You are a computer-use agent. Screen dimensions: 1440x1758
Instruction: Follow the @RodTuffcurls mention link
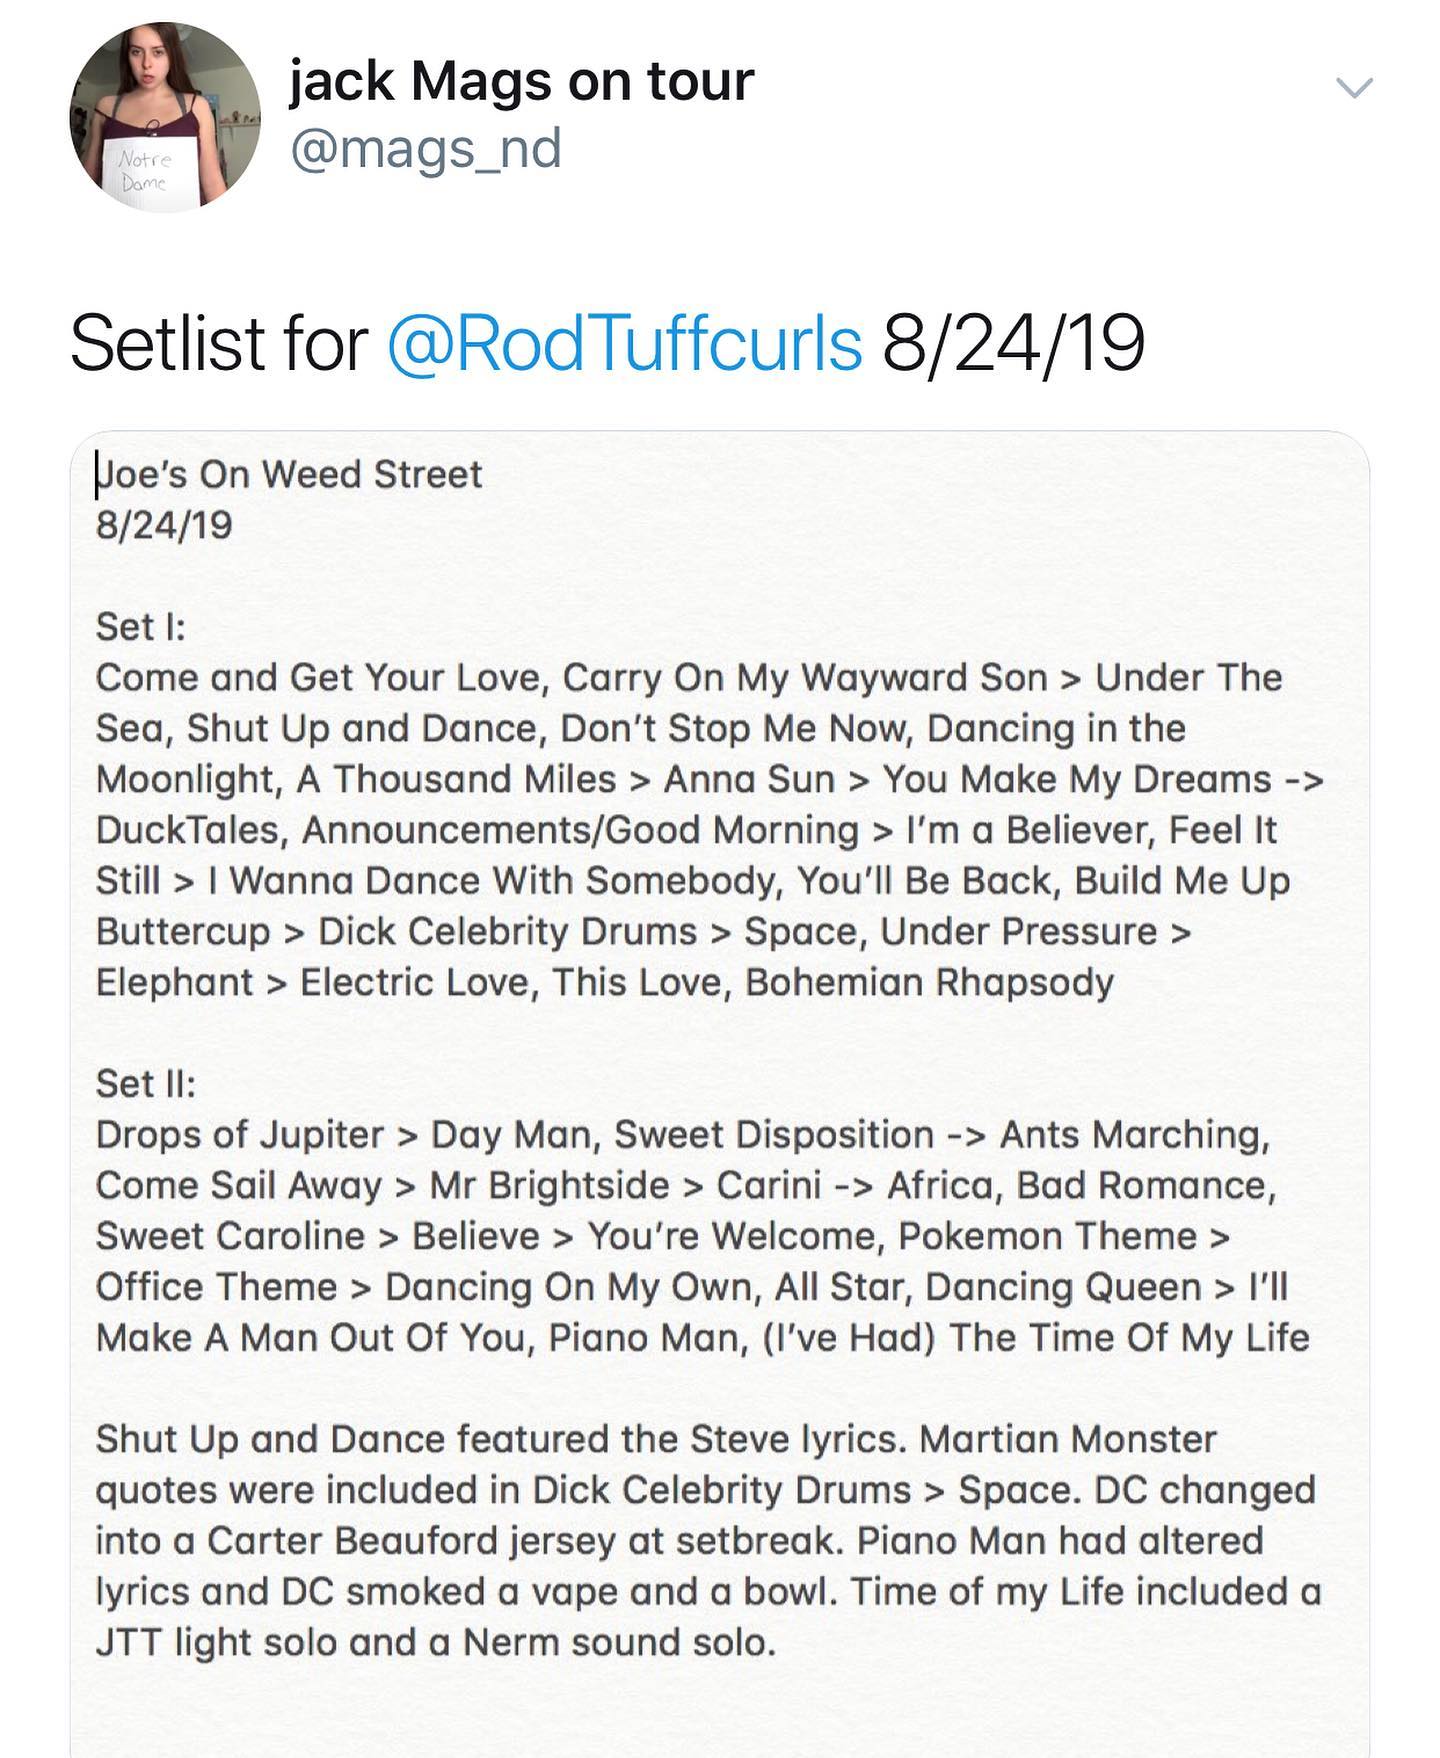point(624,342)
